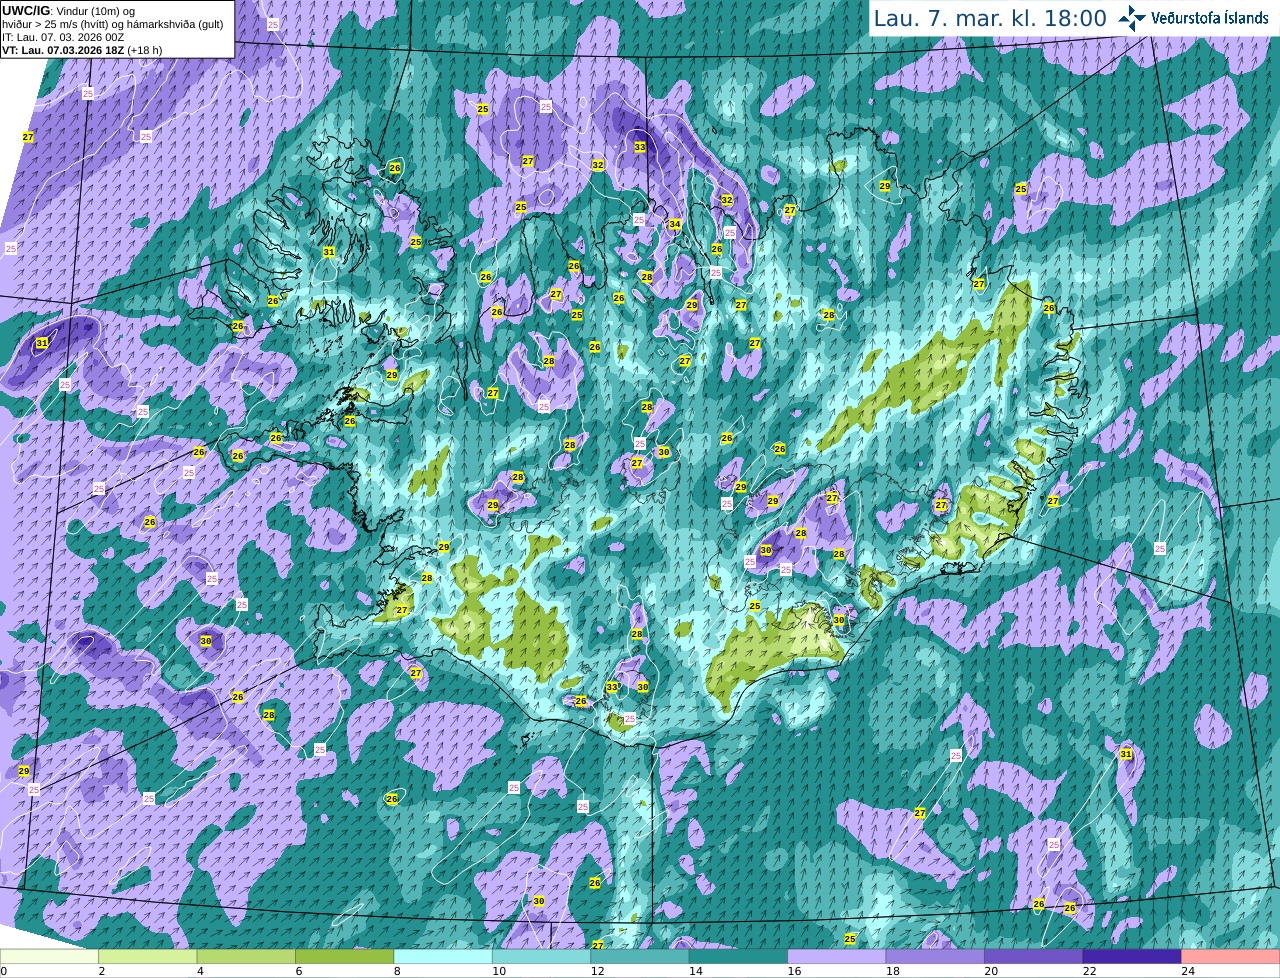Click the hviður > 25 m/s legend description line
Image resolution: width=1280 pixels, height=978 pixels.
point(112,24)
